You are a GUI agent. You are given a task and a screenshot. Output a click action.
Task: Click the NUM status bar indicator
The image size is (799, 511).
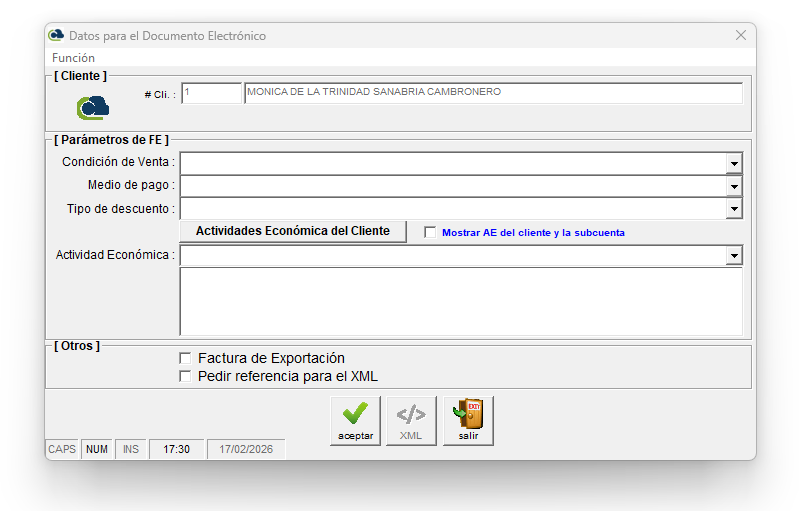coord(97,450)
